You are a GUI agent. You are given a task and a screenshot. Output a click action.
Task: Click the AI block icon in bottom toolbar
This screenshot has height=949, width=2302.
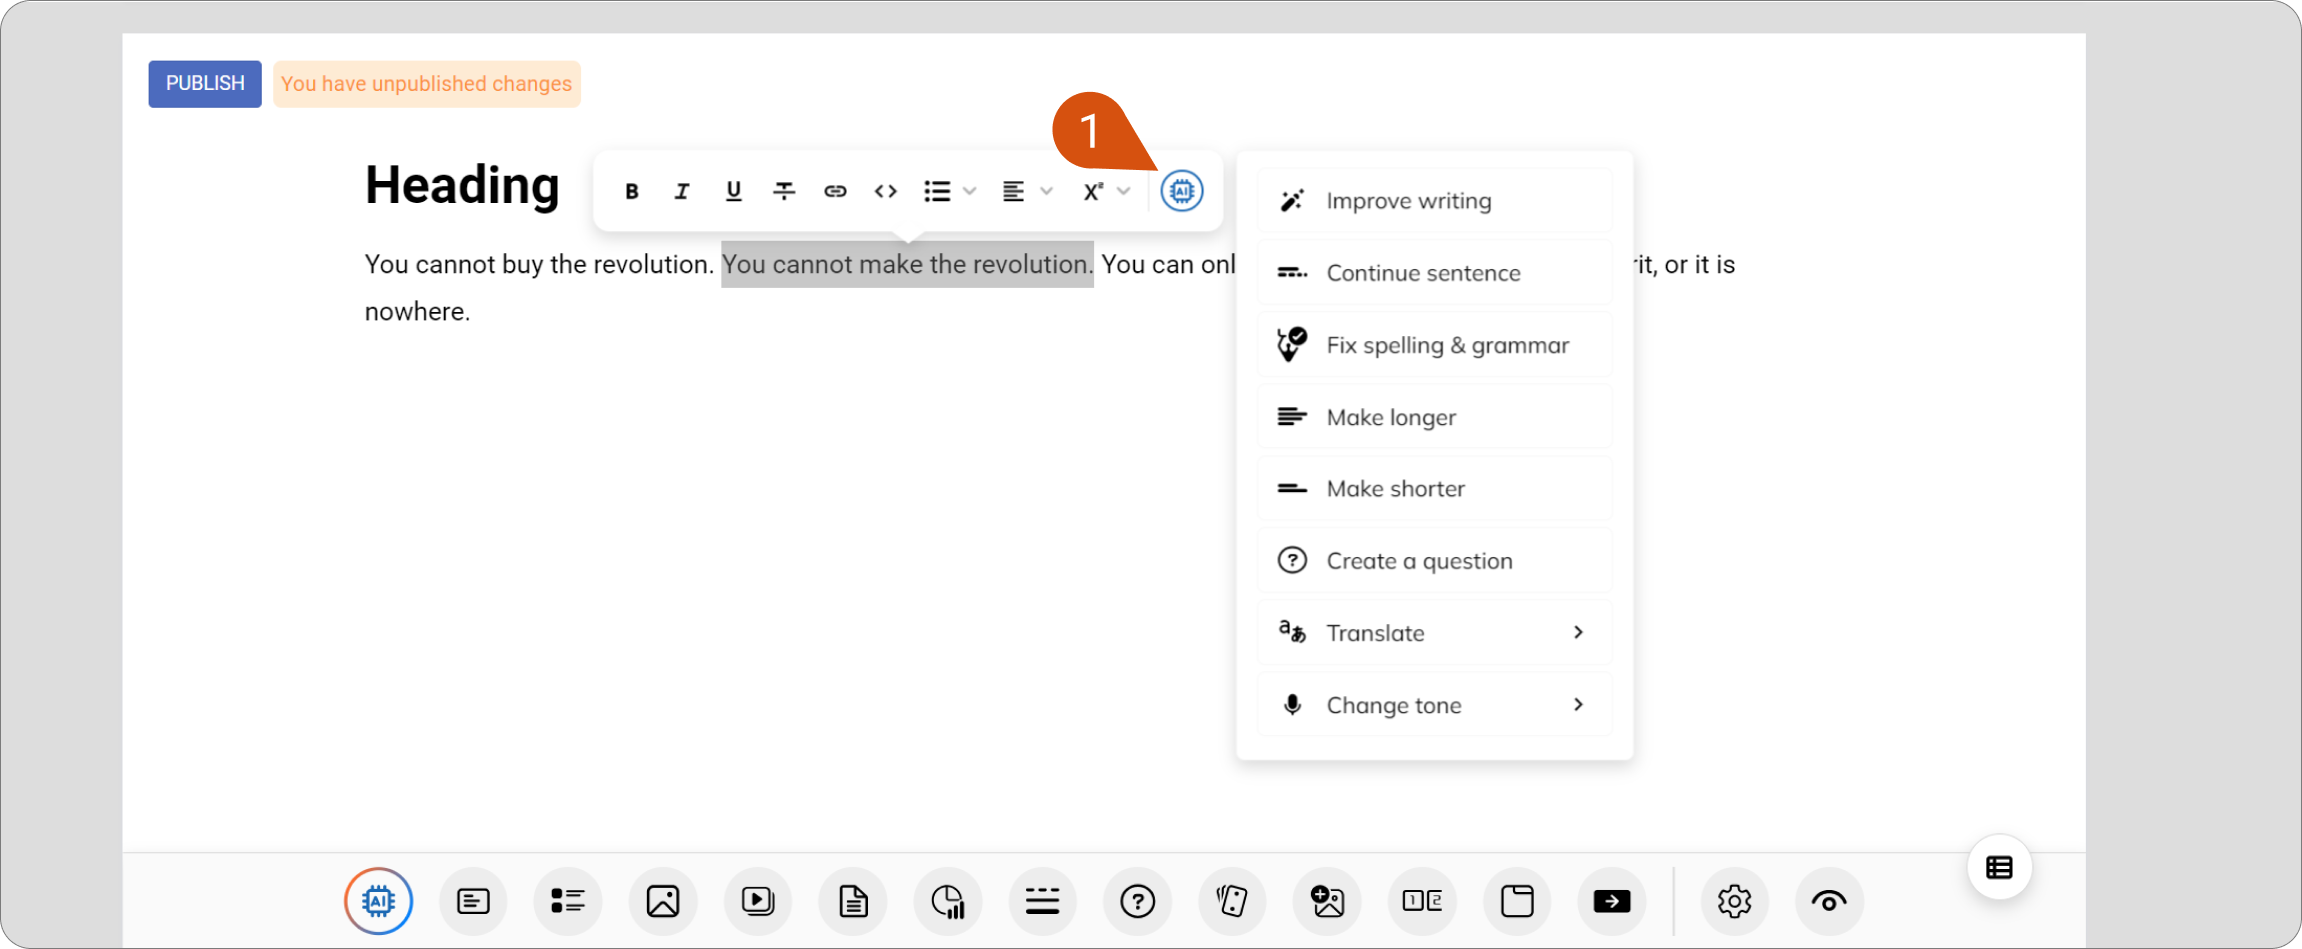(378, 901)
